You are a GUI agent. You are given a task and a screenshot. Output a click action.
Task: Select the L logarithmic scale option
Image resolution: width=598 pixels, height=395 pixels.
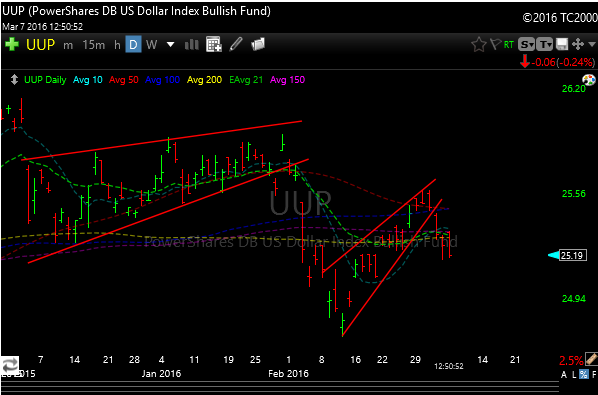574,375
